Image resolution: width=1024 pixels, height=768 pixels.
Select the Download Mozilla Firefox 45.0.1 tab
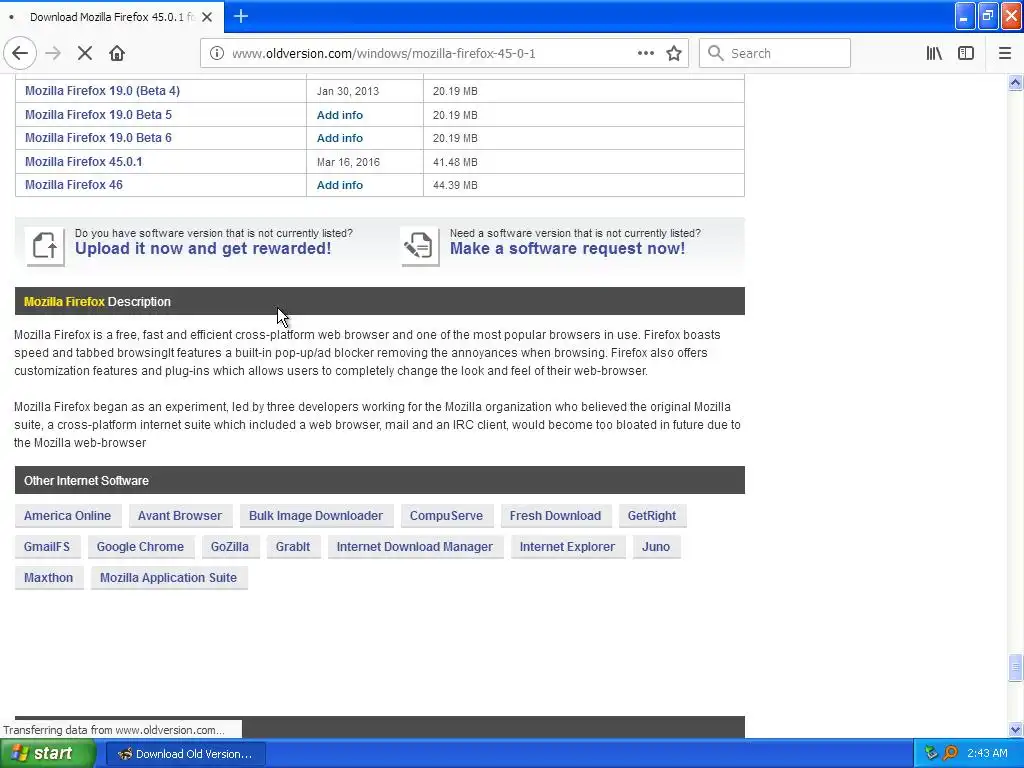pyautogui.click(x=112, y=17)
